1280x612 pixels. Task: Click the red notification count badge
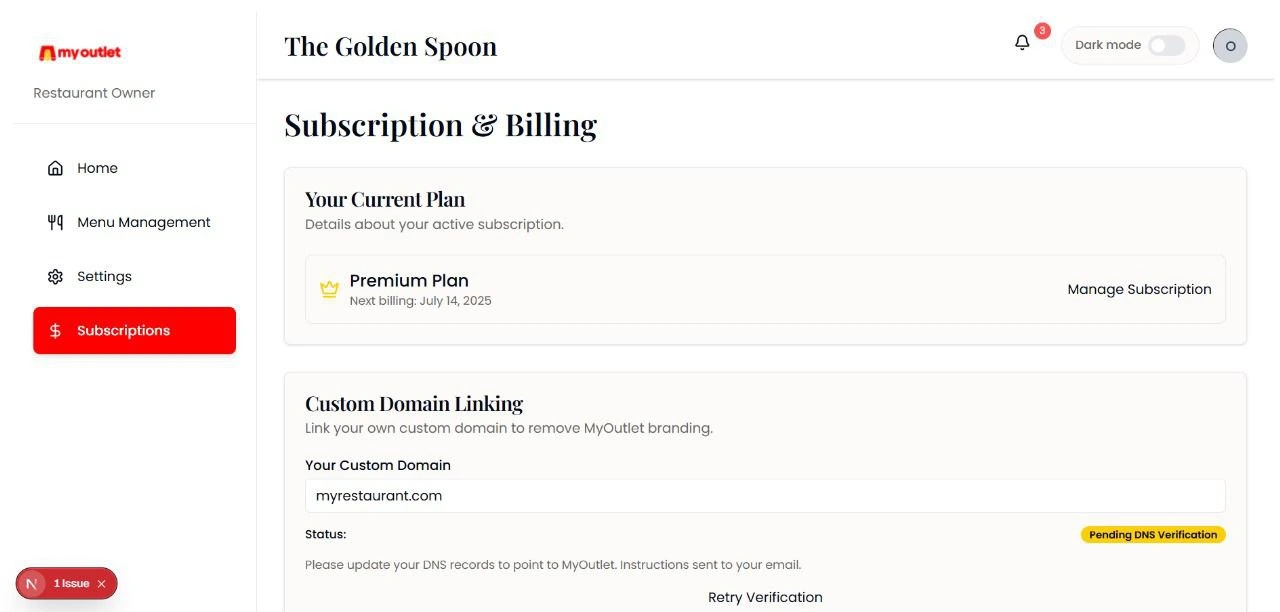point(1042,31)
